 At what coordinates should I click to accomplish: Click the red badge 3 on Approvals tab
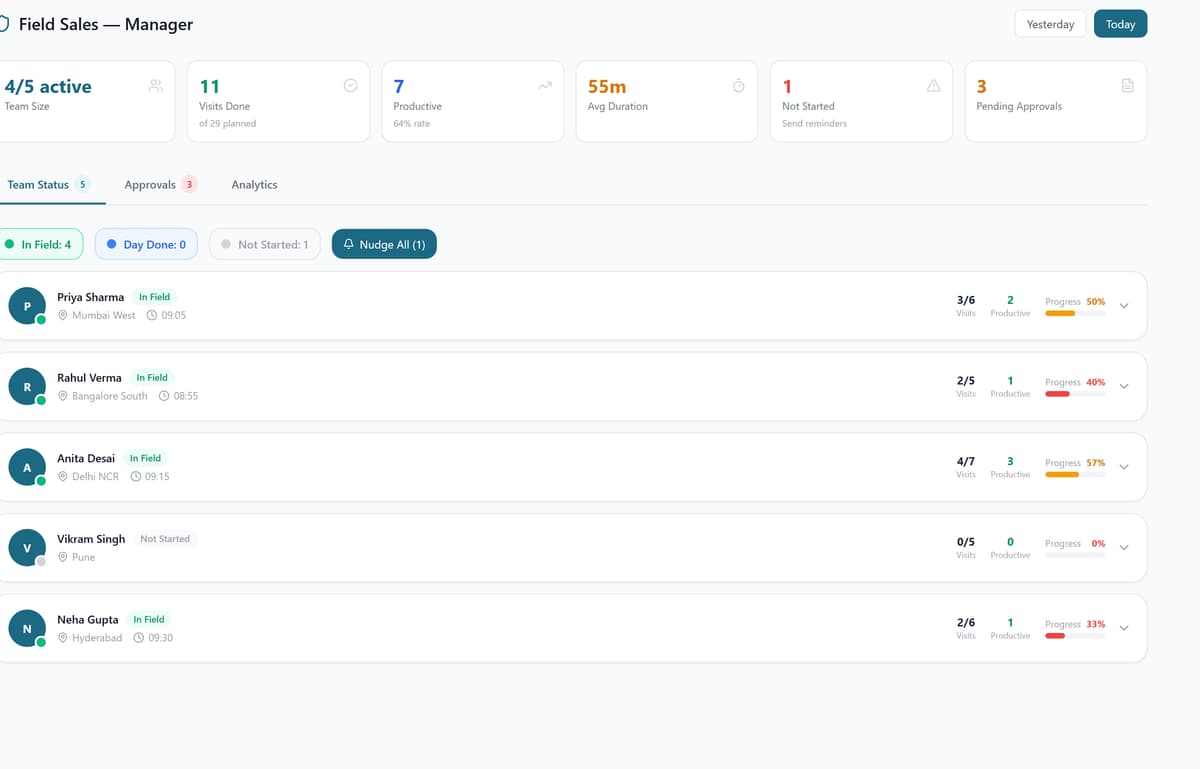pos(189,185)
